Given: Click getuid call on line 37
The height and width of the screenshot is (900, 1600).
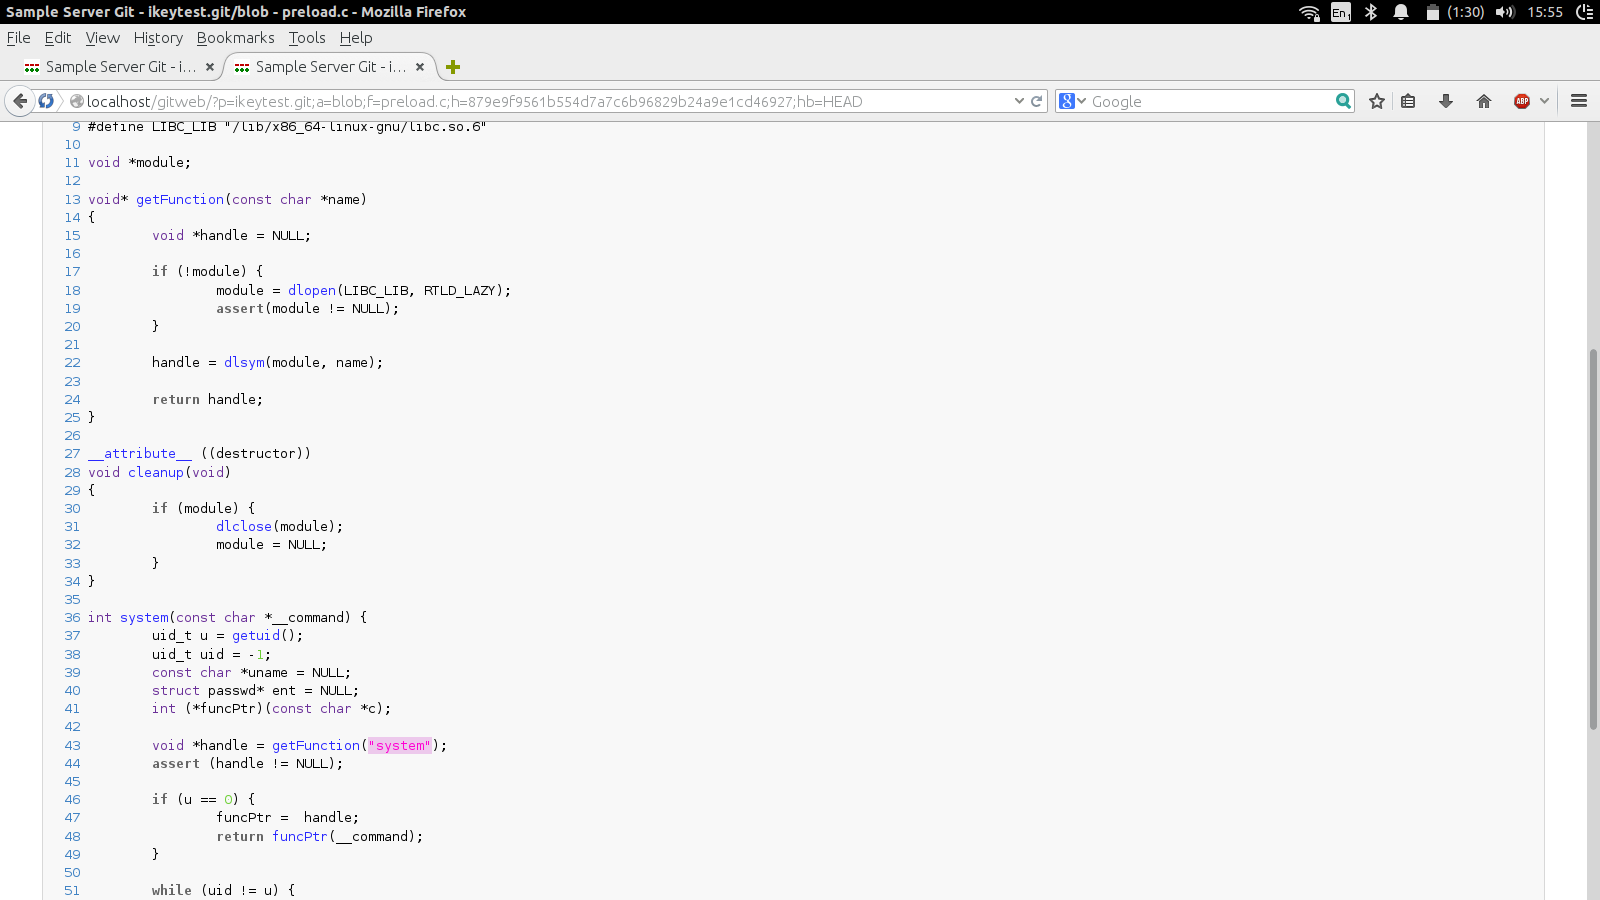Looking at the screenshot, I should click(256, 635).
